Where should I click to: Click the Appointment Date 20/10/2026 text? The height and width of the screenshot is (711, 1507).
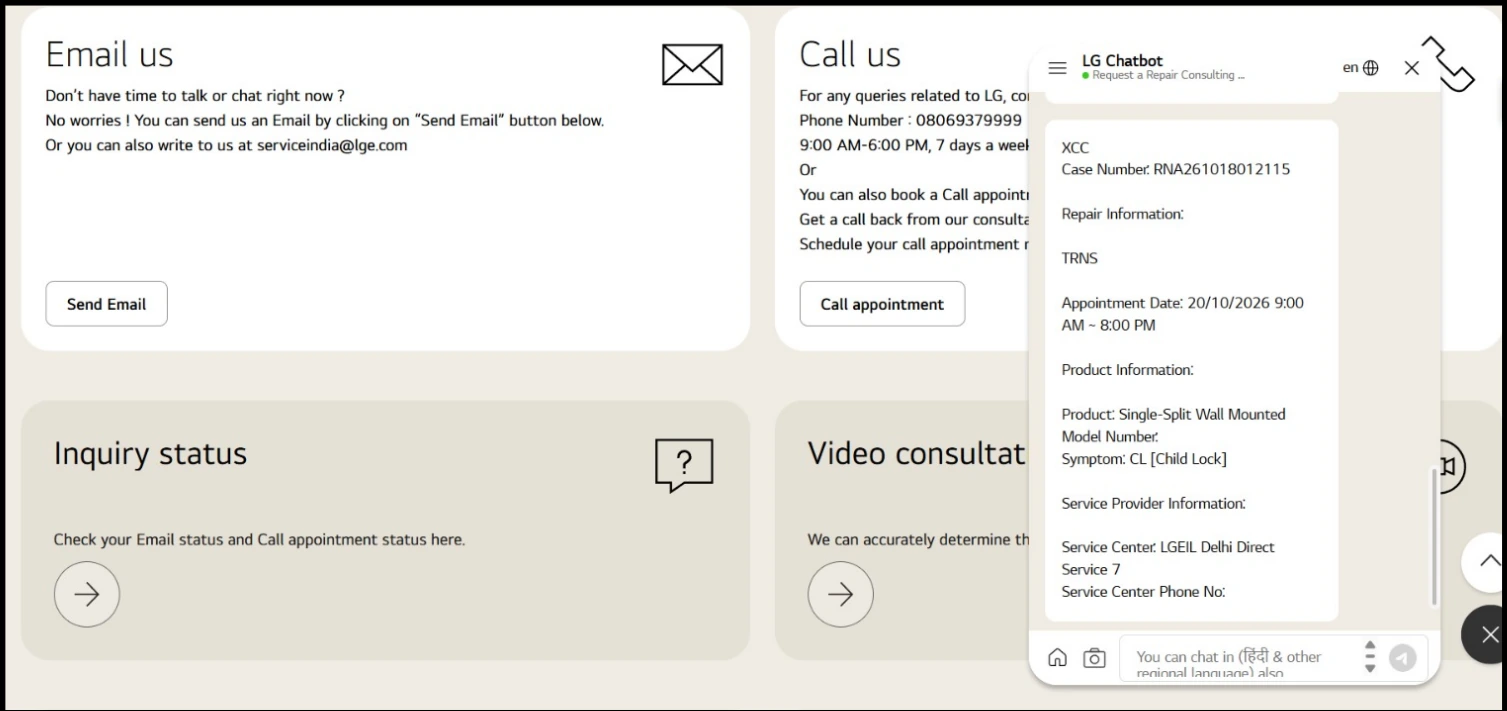(x=1182, y=314)
